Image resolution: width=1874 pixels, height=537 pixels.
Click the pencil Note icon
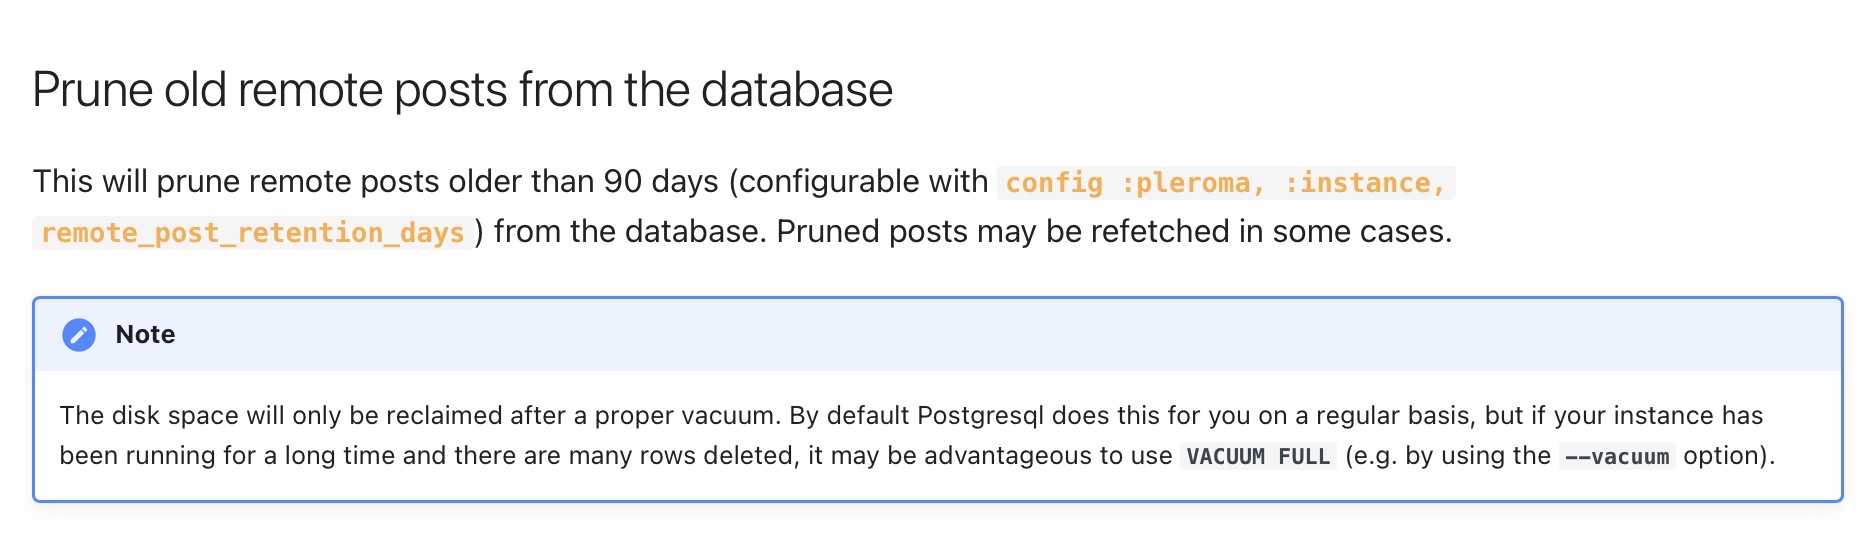click(79, 335)
